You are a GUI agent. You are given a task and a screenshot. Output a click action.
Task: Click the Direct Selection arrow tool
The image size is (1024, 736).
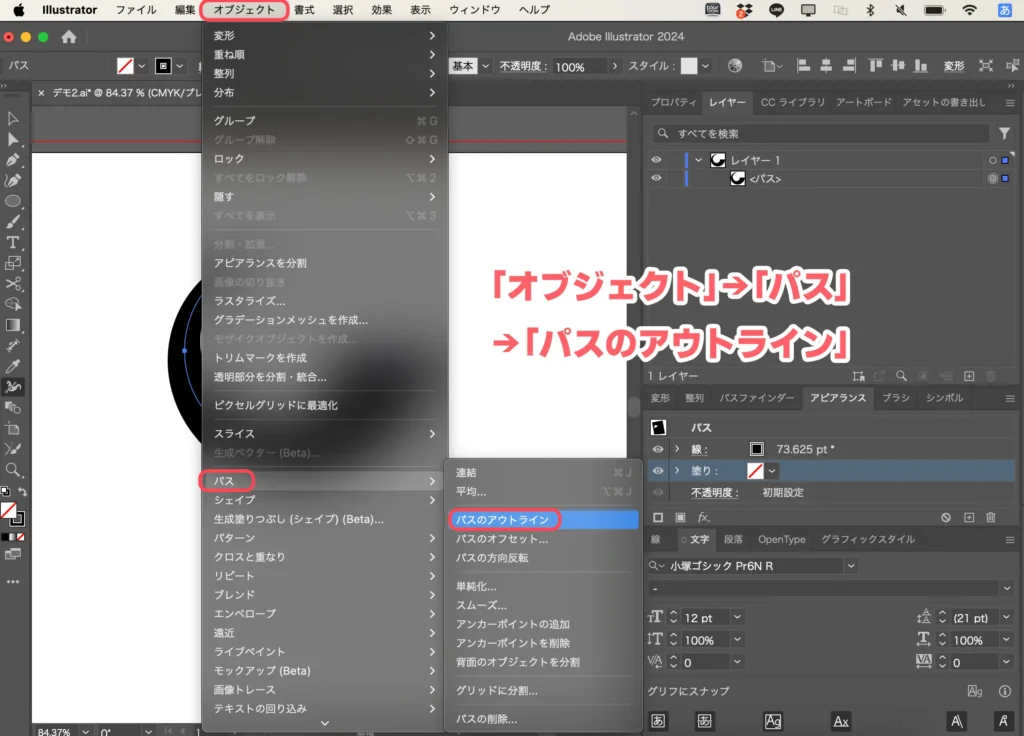tap(13, 139)
